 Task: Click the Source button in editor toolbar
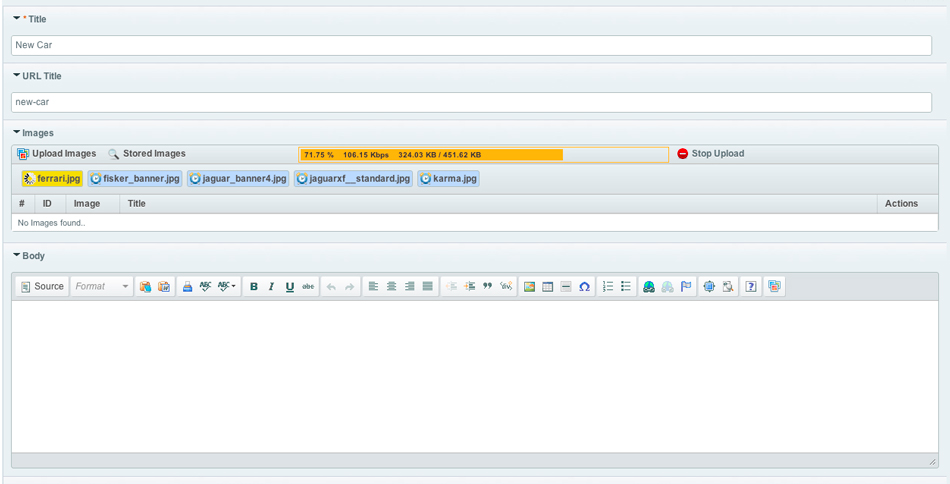tap(42, 287)
